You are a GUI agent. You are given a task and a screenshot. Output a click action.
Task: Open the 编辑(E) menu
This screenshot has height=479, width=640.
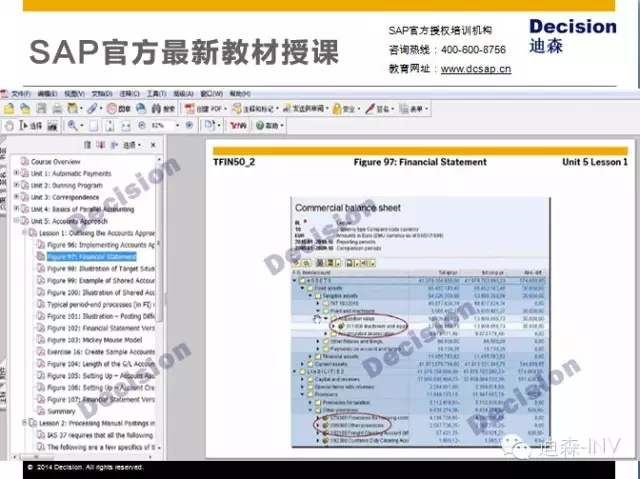point(47,94)
